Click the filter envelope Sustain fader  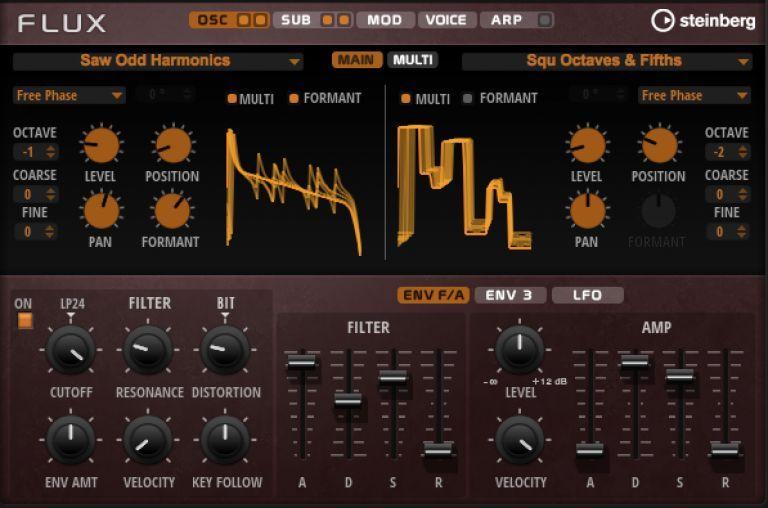click(x=393, y=377)
